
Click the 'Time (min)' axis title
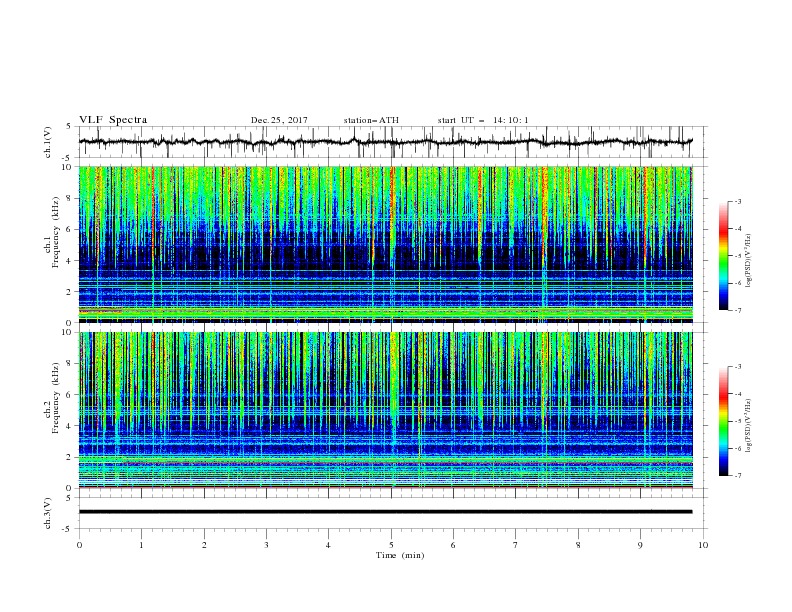point(400,555)
